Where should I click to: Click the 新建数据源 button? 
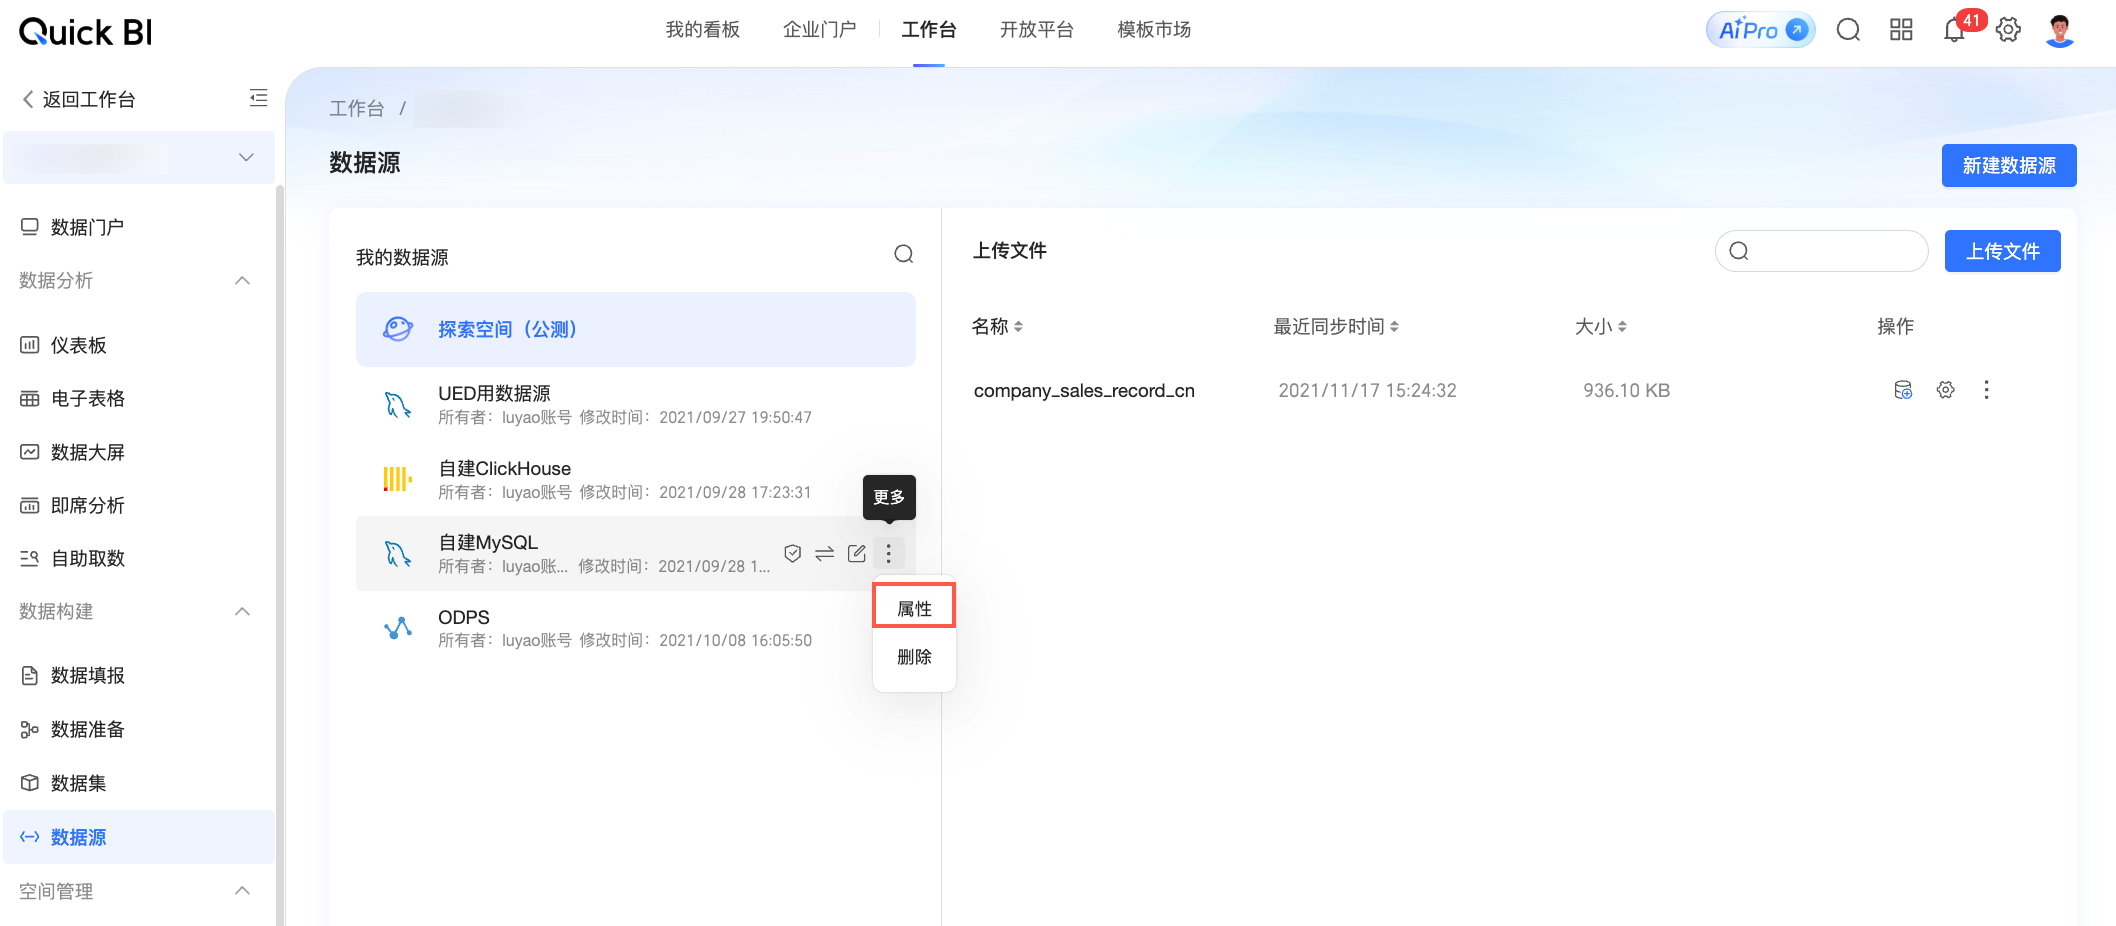(2009, 166)
